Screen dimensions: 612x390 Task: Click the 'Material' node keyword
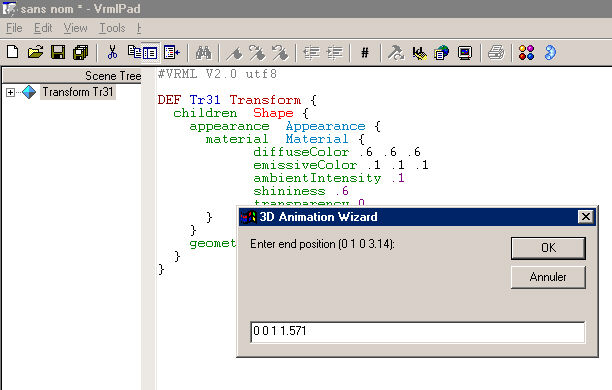[x=317, y=139]
